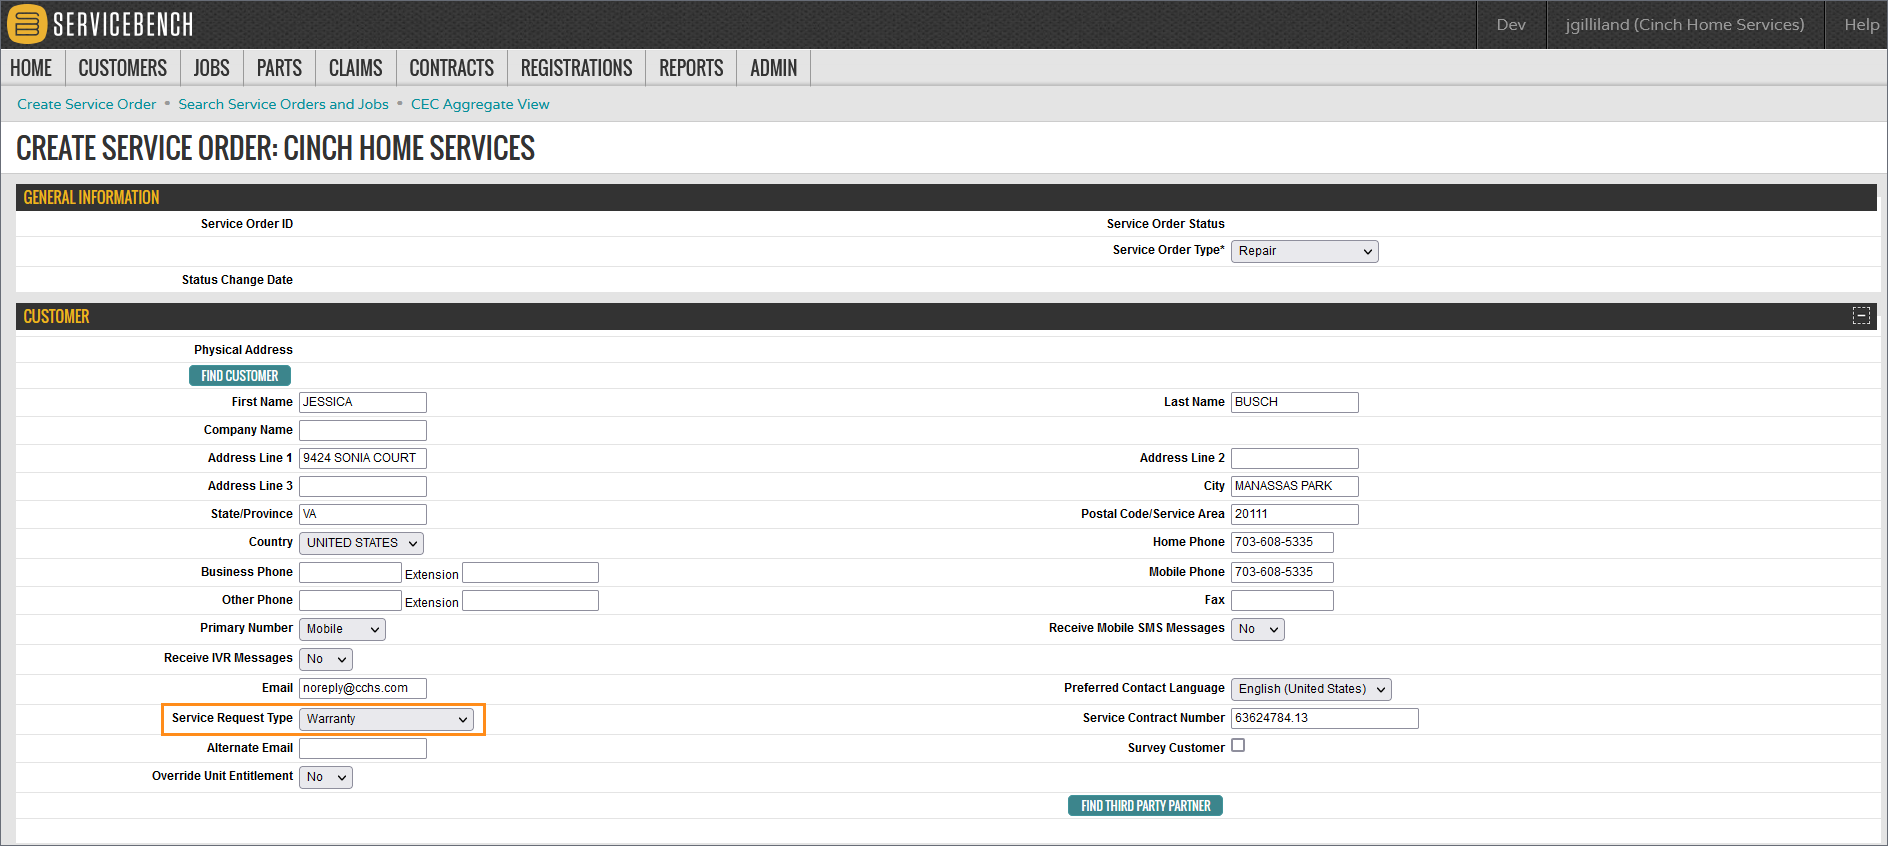1888x846 pixels.
Task: Open the Customers menu
Action: 123,68
